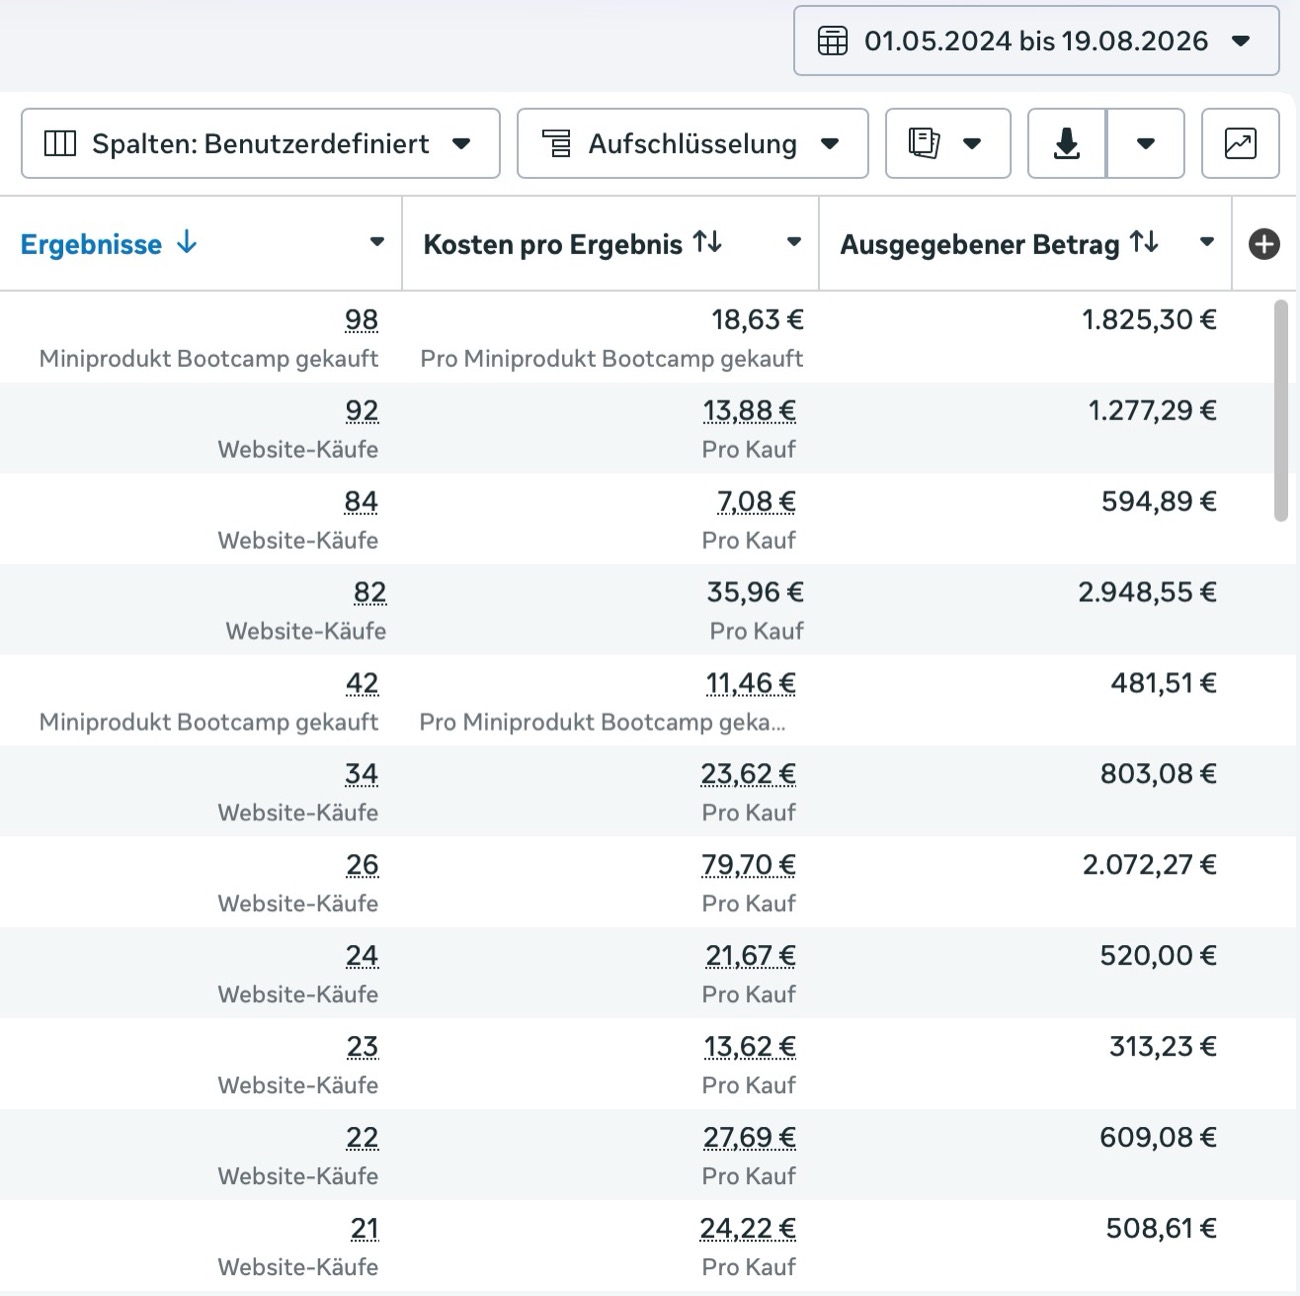Sort by Ausgegebener Betrag header
This screenshot has height=1296, width=1300.
coord(979,244)
